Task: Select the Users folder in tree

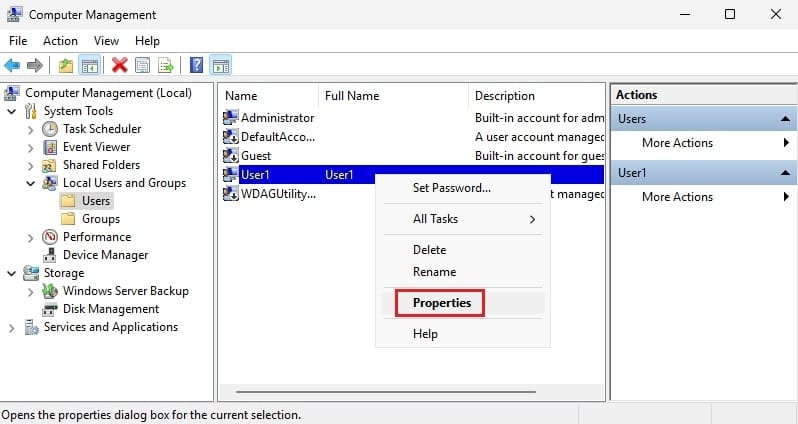Action: click(x=96, y=201)
